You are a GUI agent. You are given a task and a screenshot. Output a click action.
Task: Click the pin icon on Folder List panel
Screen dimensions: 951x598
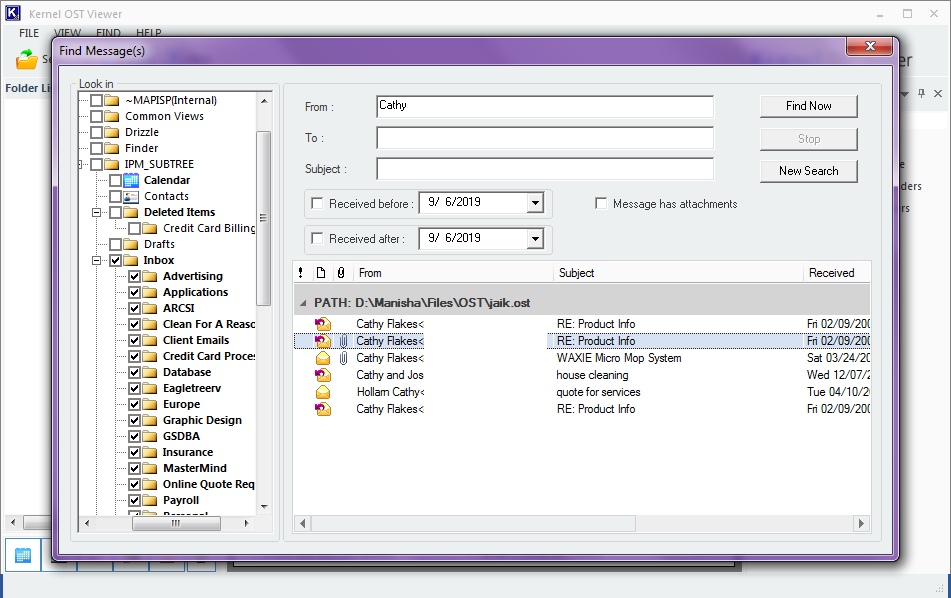pos(921,93)
